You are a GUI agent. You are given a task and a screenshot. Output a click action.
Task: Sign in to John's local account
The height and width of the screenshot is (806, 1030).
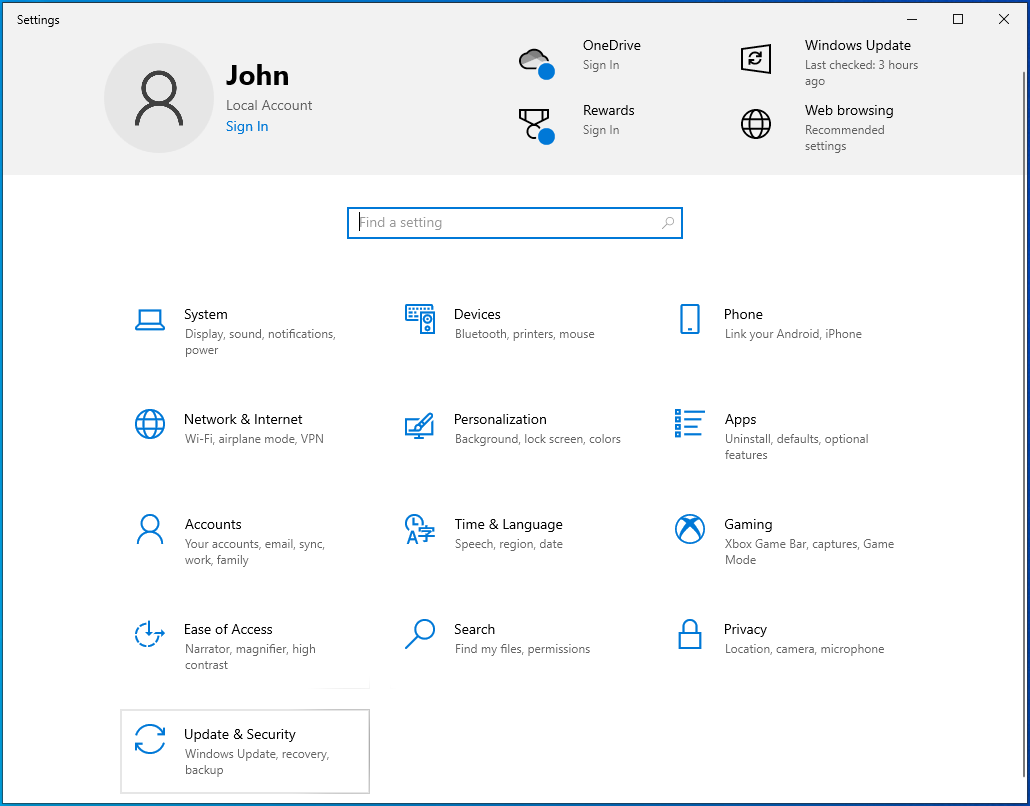click(x=247, y=126)
